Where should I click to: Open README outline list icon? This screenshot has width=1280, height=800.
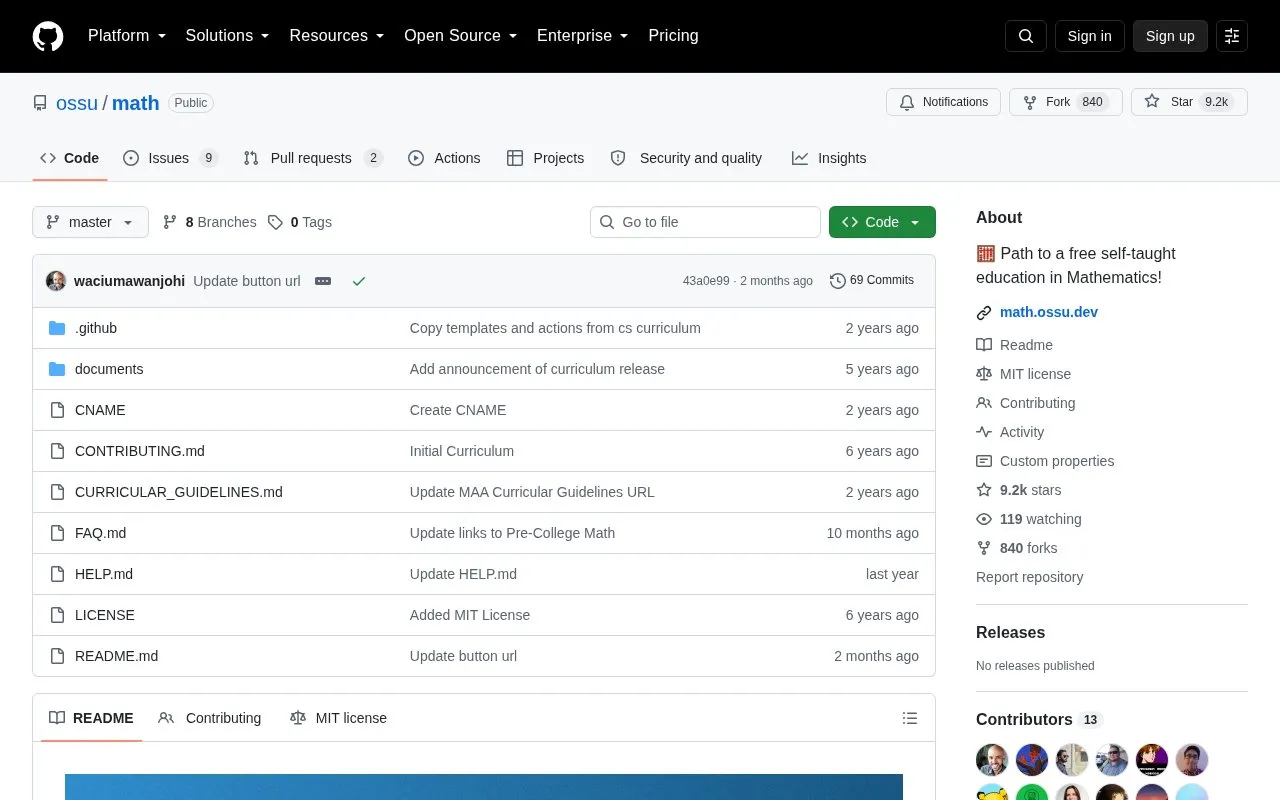[910, 718]
